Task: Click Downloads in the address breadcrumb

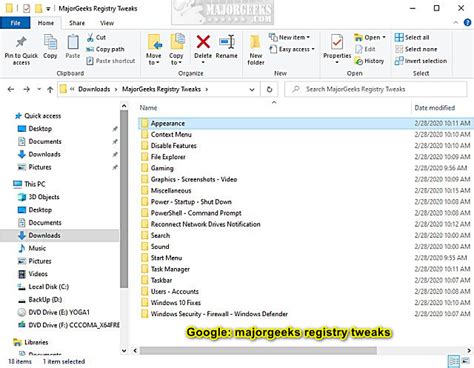Action: pyautogui.click(x=94, y=89)
